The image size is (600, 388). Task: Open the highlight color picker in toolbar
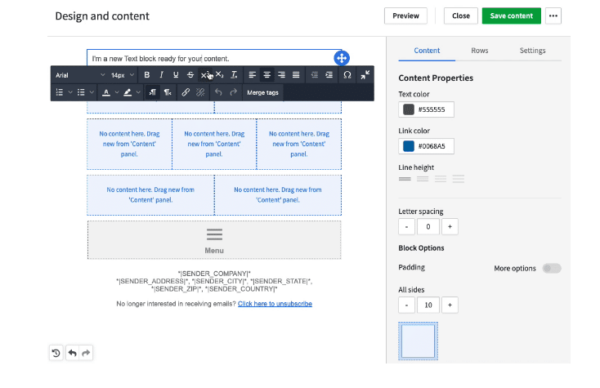point(127,92)
